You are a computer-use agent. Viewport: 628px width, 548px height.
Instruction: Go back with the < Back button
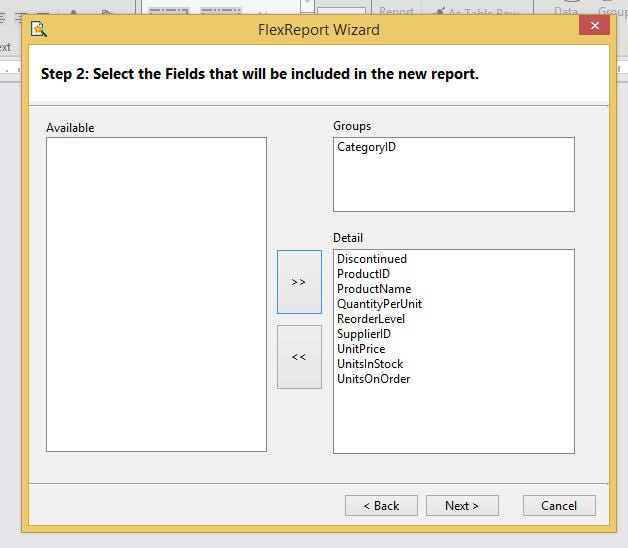tap(381, 506)
